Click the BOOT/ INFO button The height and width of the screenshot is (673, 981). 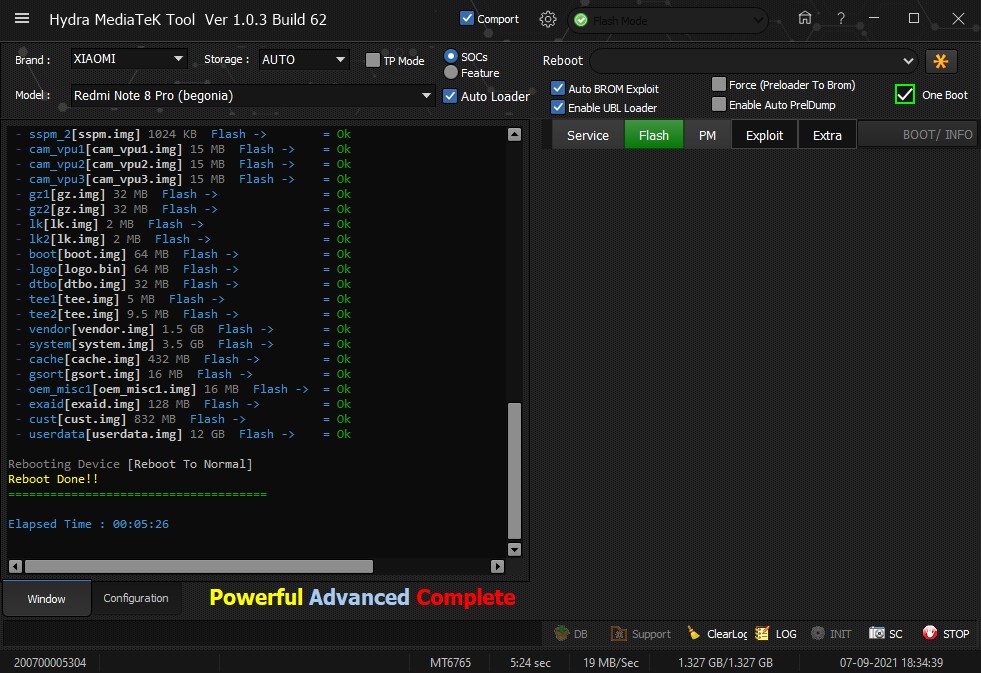918,134
